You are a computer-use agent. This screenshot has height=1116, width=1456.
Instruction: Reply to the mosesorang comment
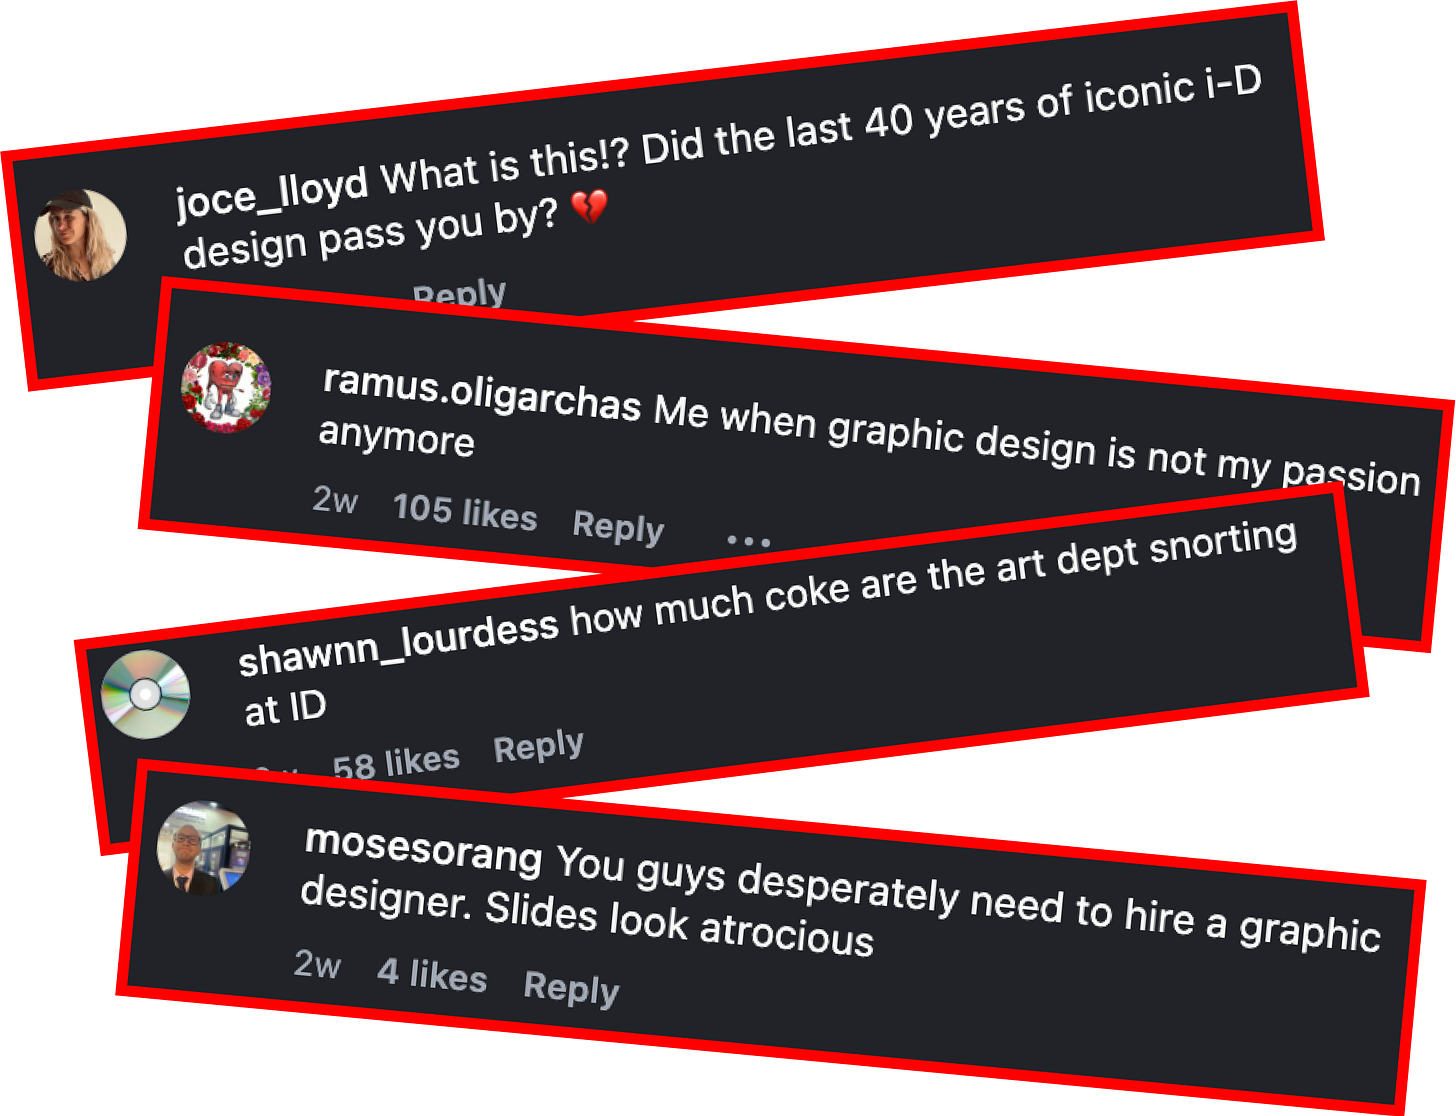click(x=571, y=988)
